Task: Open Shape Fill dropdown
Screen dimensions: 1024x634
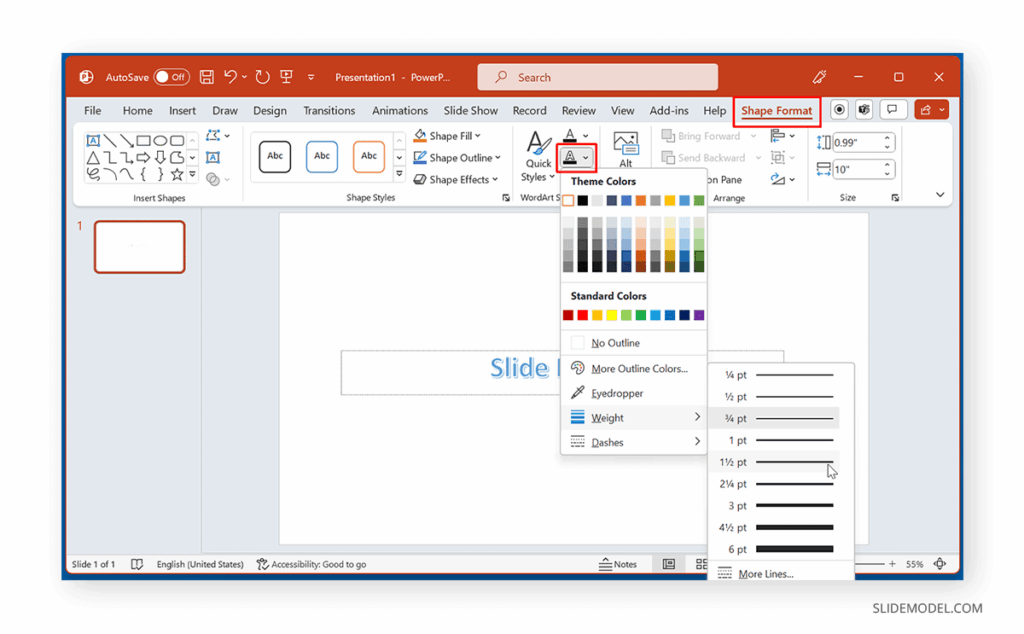Action: 447,136
